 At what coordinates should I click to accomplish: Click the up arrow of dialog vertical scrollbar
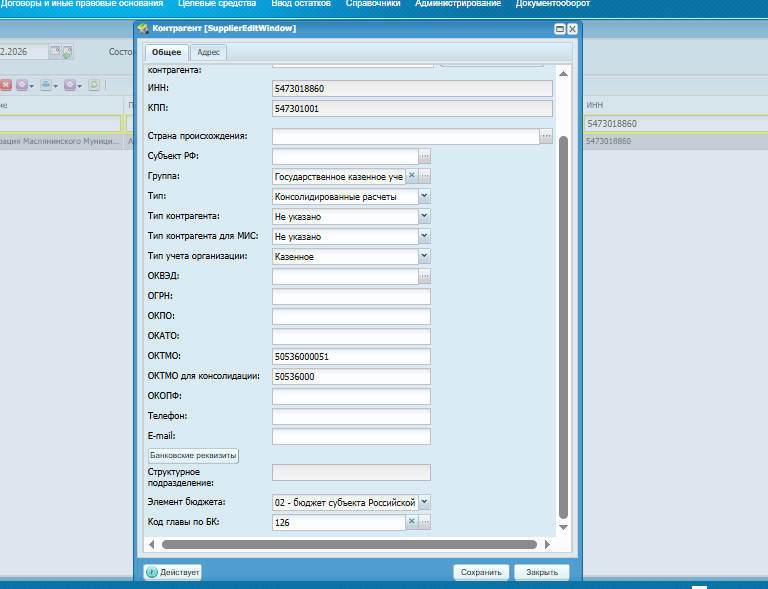click(x=563, y=73)
